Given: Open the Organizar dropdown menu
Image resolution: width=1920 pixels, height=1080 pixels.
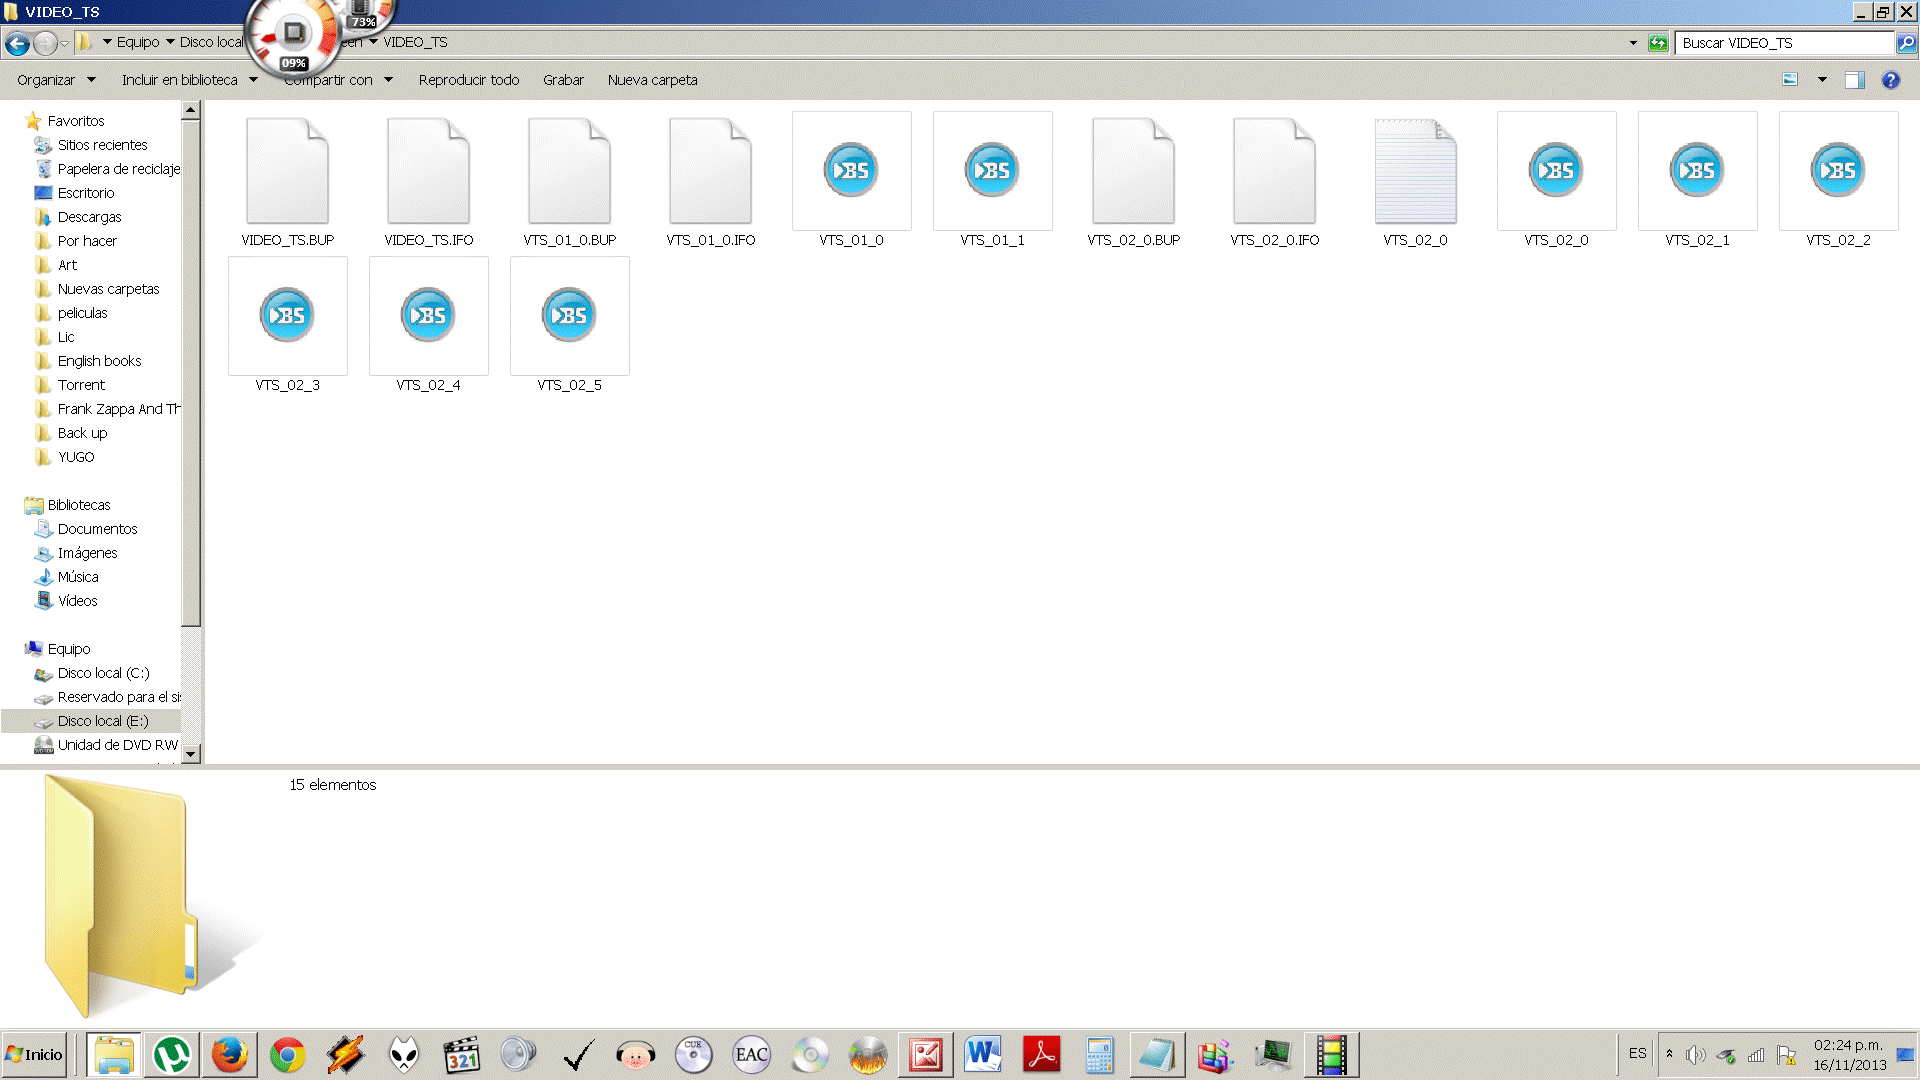Looking at the screenshot, I should (x=56, y=80).
